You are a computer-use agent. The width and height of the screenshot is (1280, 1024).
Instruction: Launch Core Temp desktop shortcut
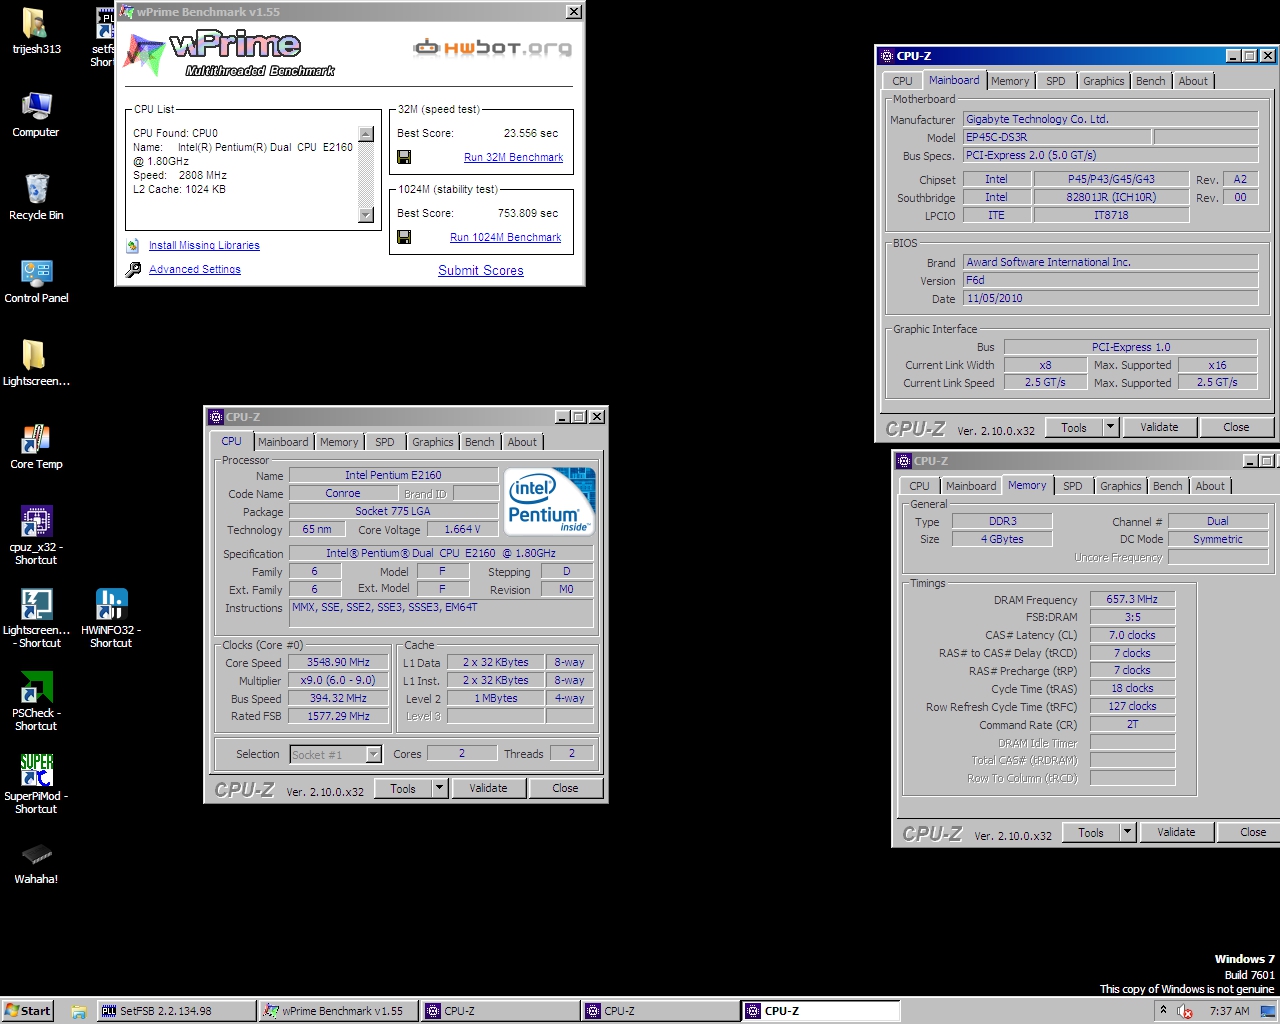[36, 446]
